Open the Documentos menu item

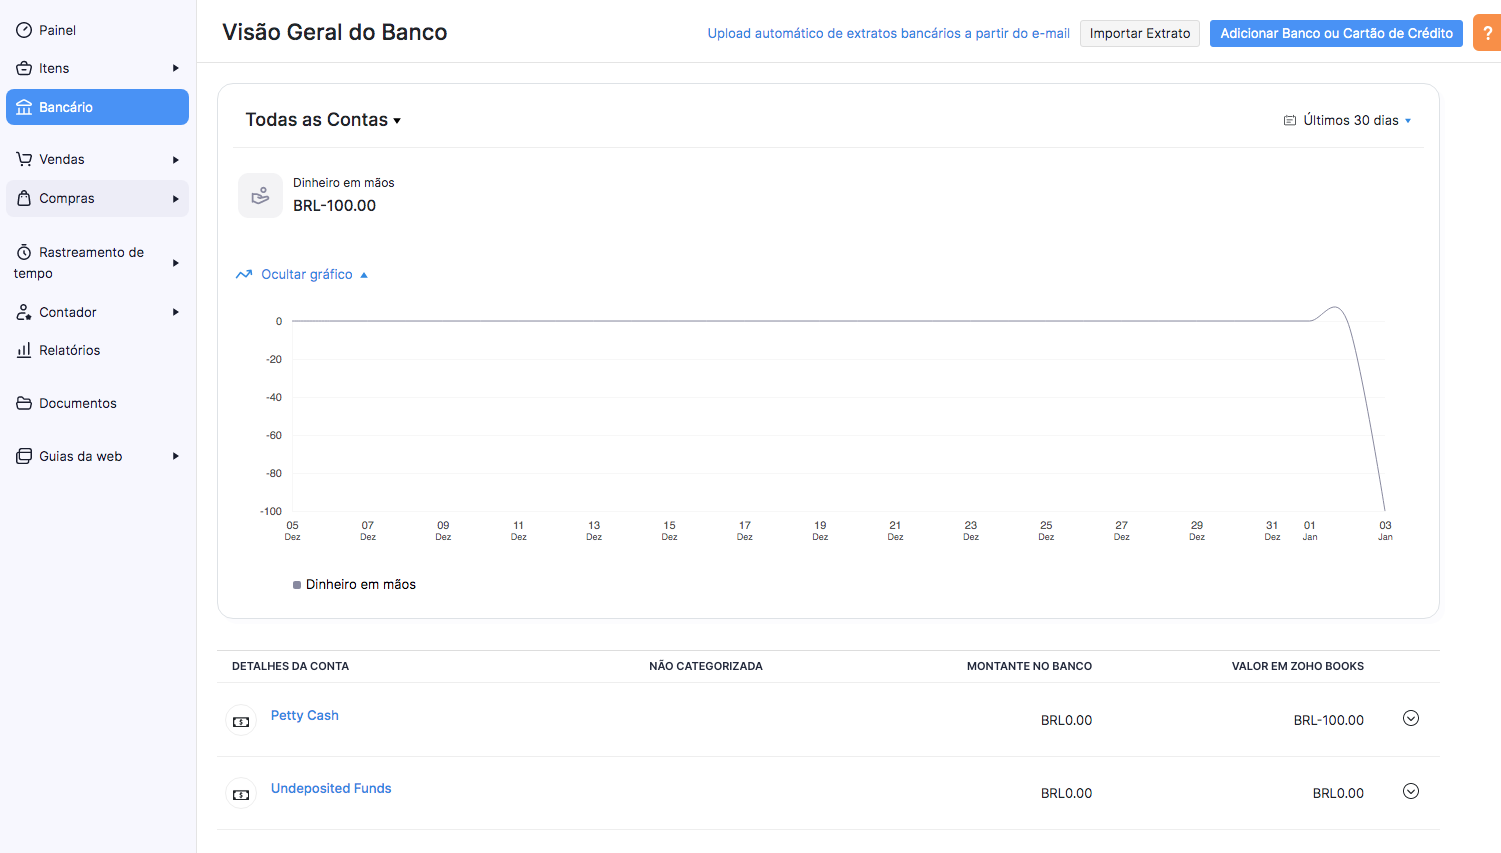(97, 403)
